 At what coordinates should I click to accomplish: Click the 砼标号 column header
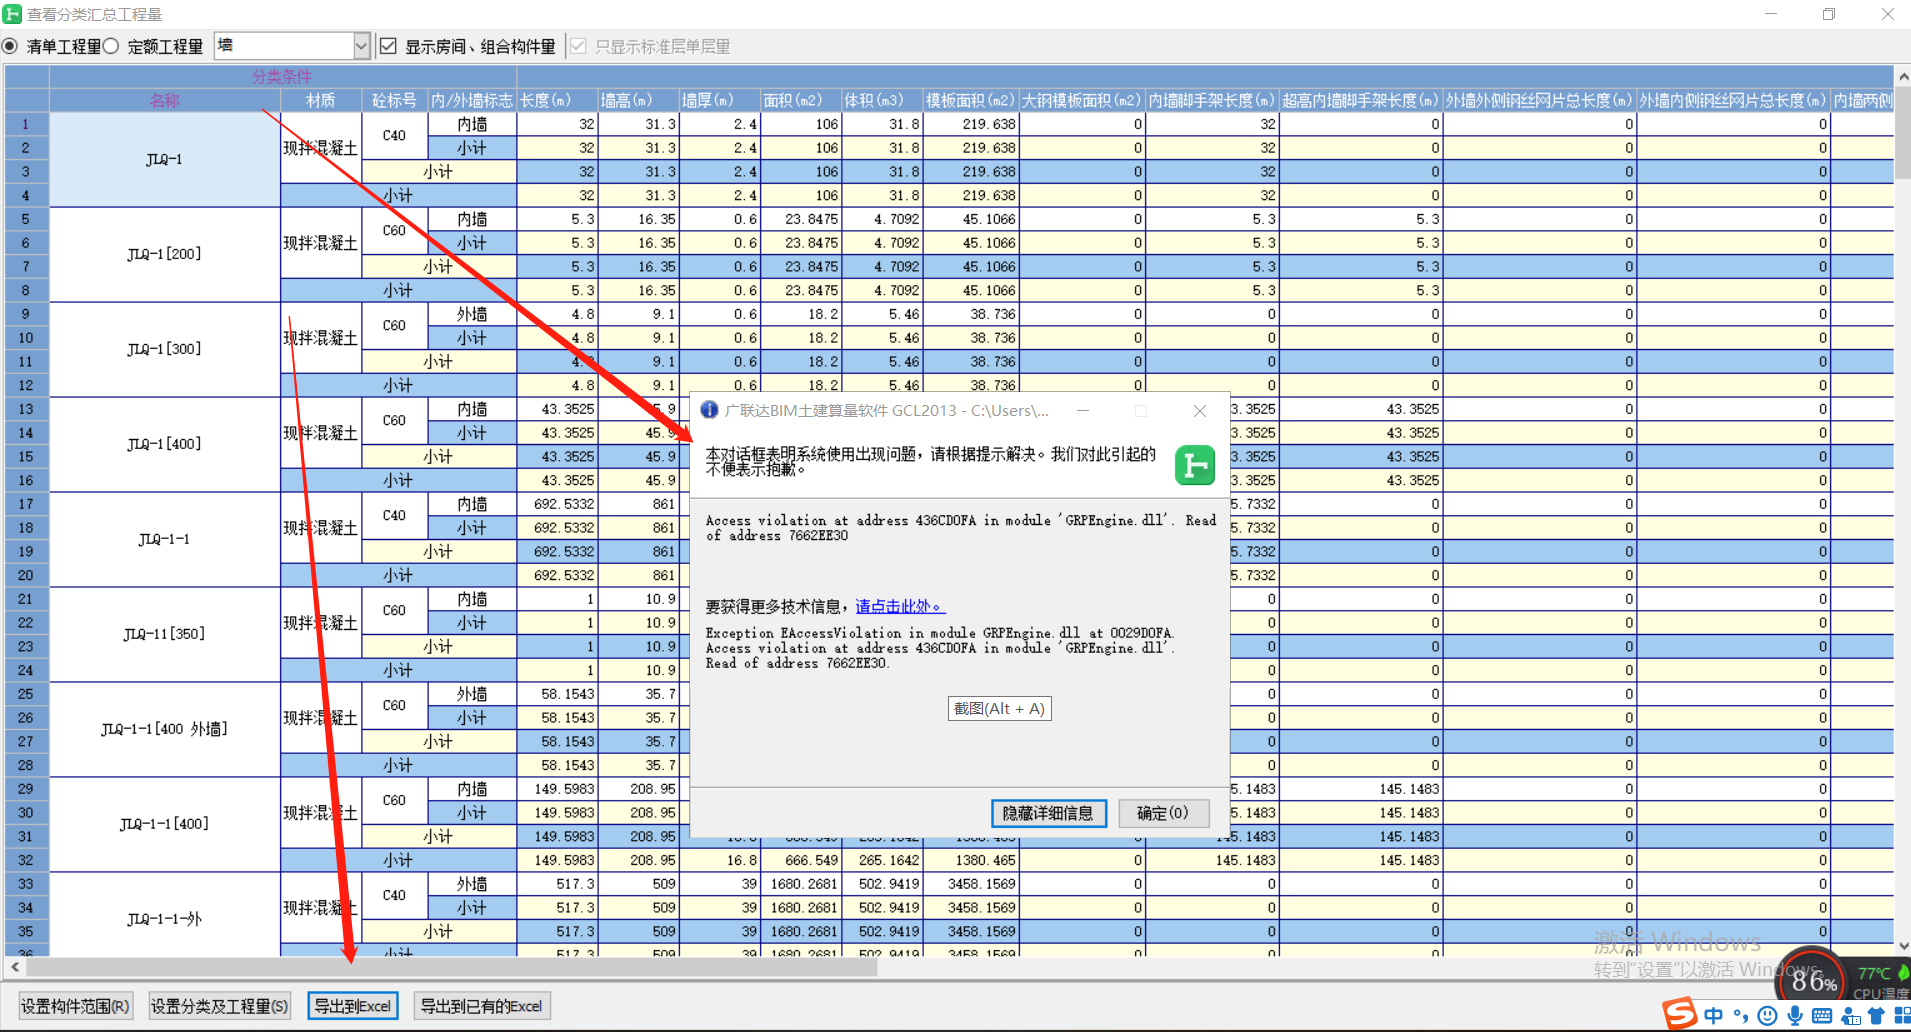coord(394,100)
